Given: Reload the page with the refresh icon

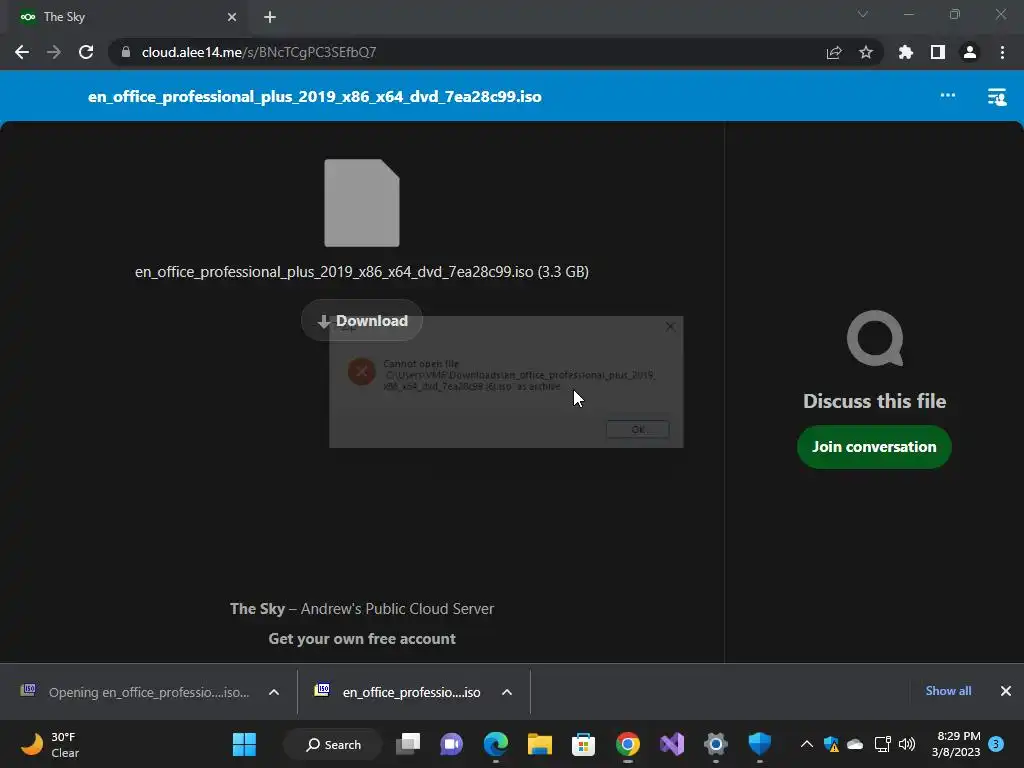Looking at the screenshot, I should (86, 52).
